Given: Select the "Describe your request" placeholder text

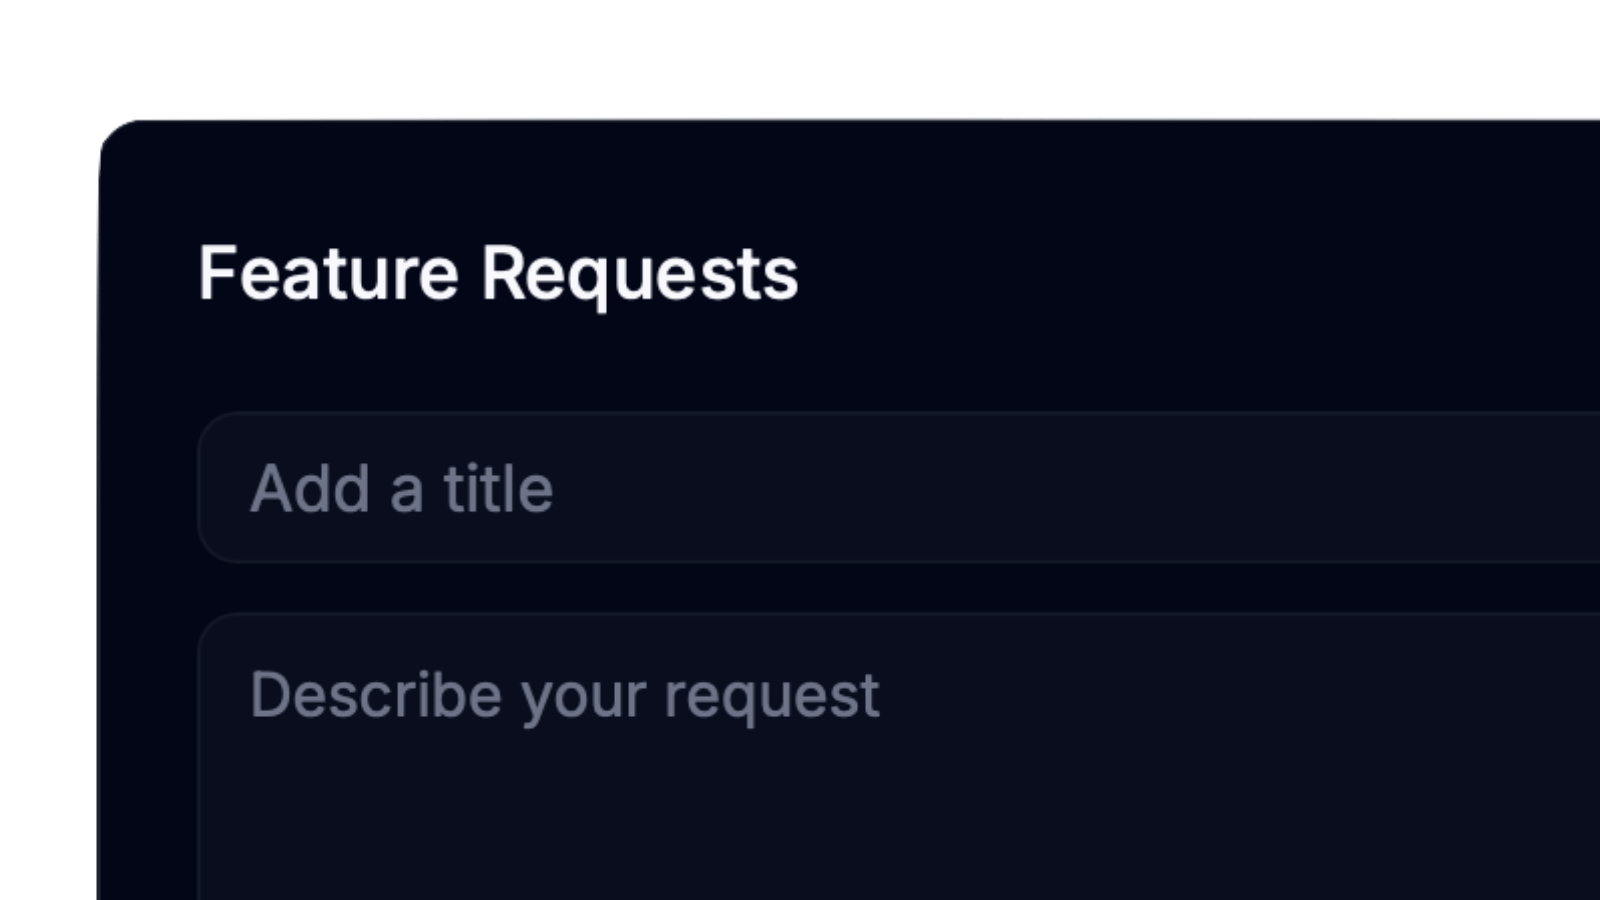Looking at the screenshot, I should (x=564, y=695).
